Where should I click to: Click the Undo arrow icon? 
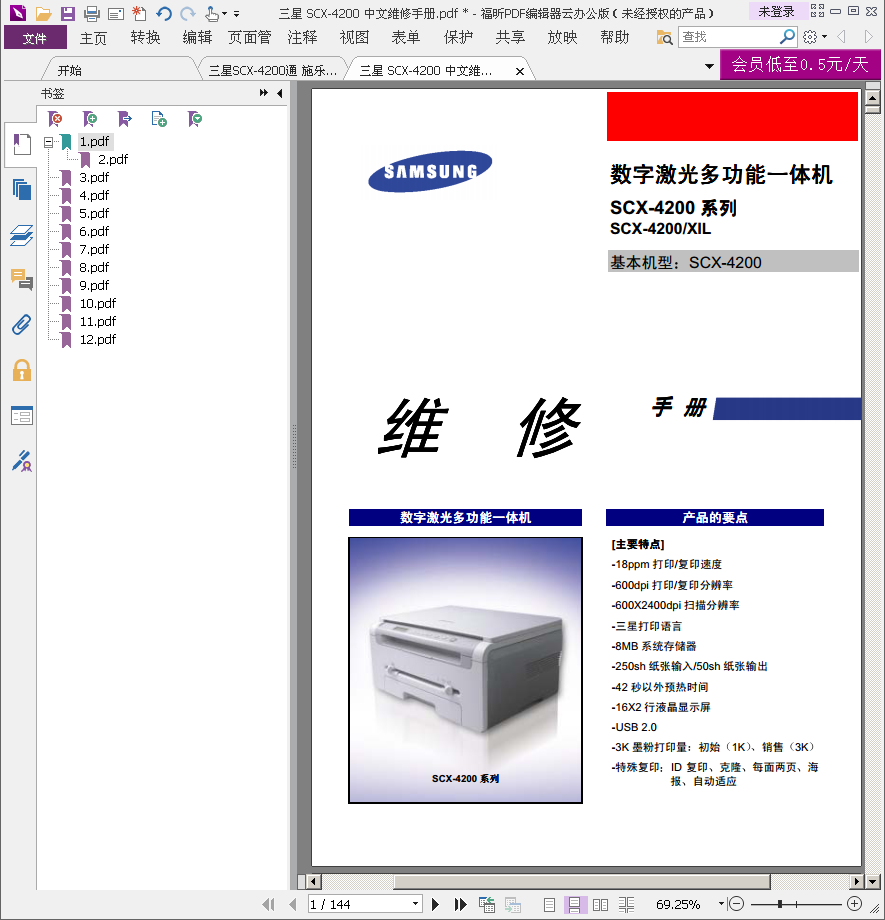click(164, 13)
